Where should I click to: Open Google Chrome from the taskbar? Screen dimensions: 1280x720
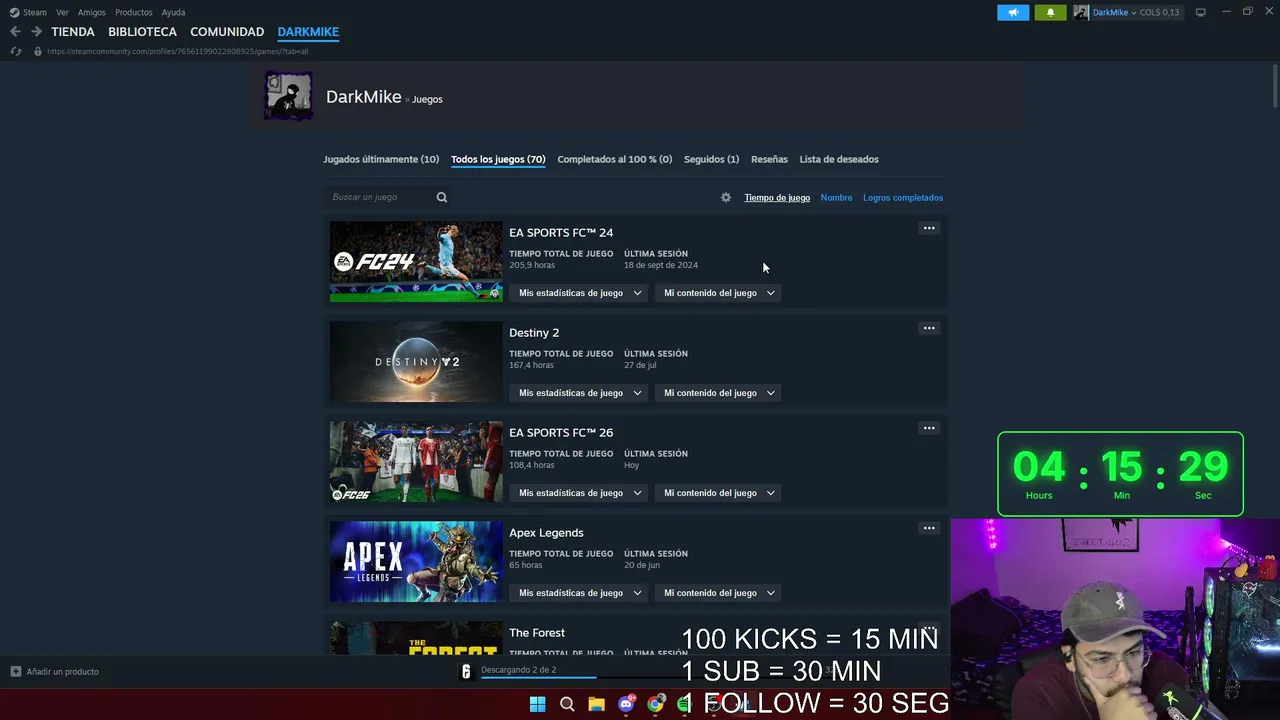tap(655, 704)
